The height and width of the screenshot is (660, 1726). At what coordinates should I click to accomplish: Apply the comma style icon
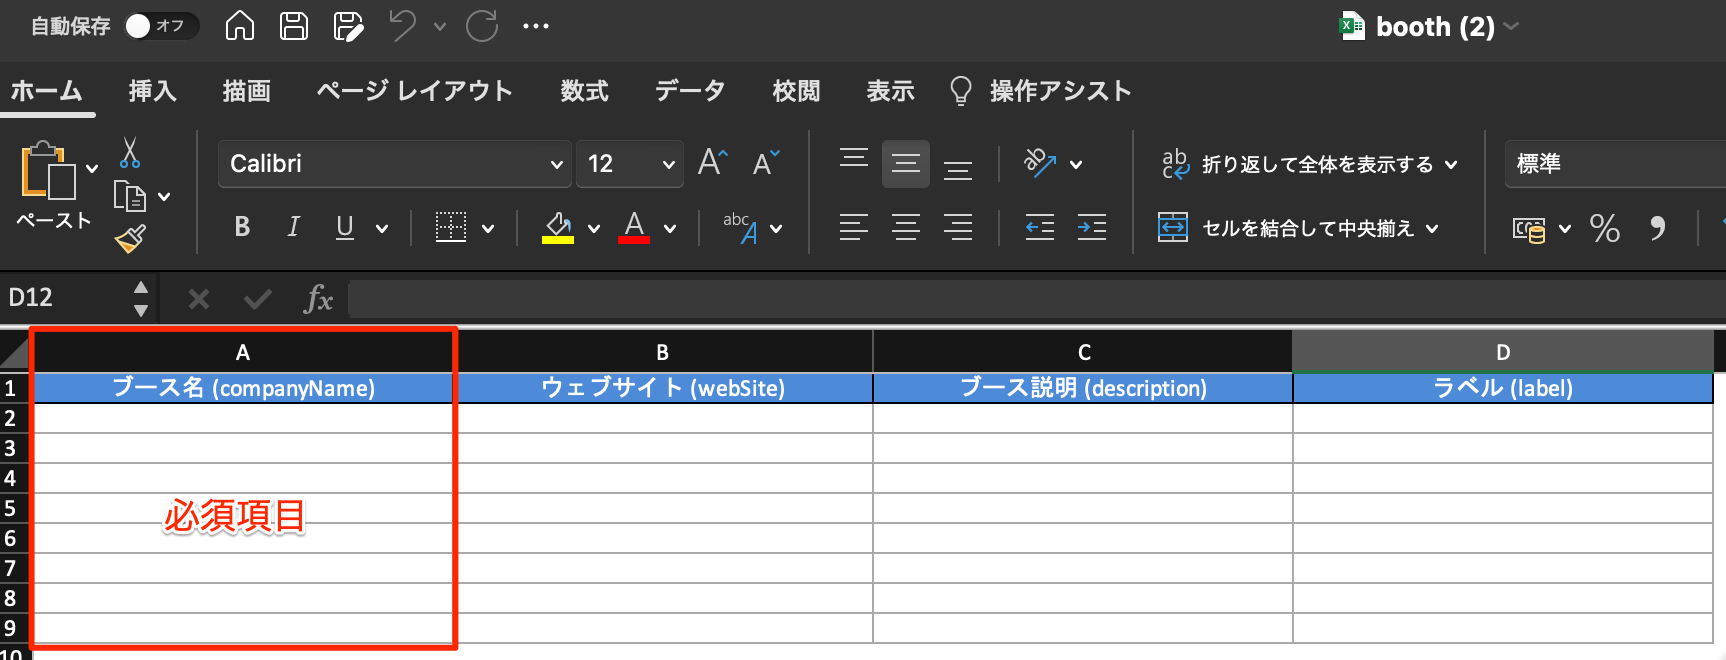(1658, 228)
